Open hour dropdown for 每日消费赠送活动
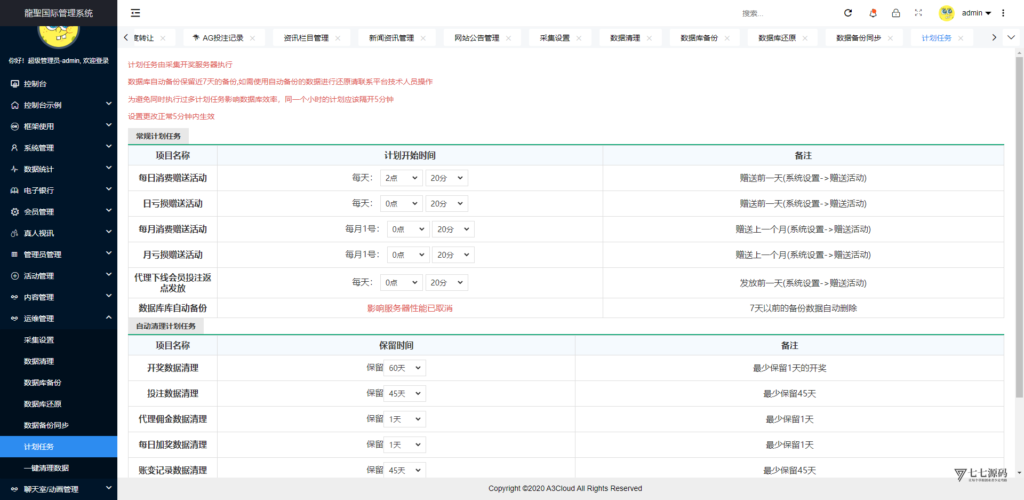1024x500 pixels. (403, 178)
